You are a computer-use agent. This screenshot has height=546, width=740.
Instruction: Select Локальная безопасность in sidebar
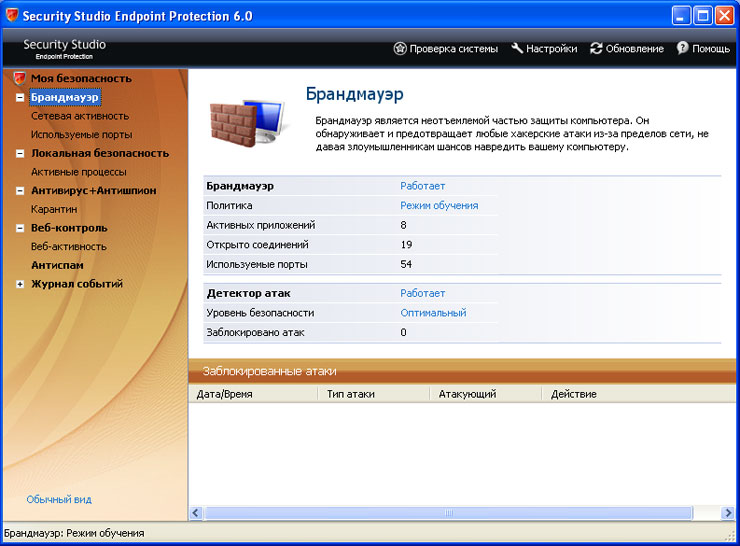tap(100, 153)
